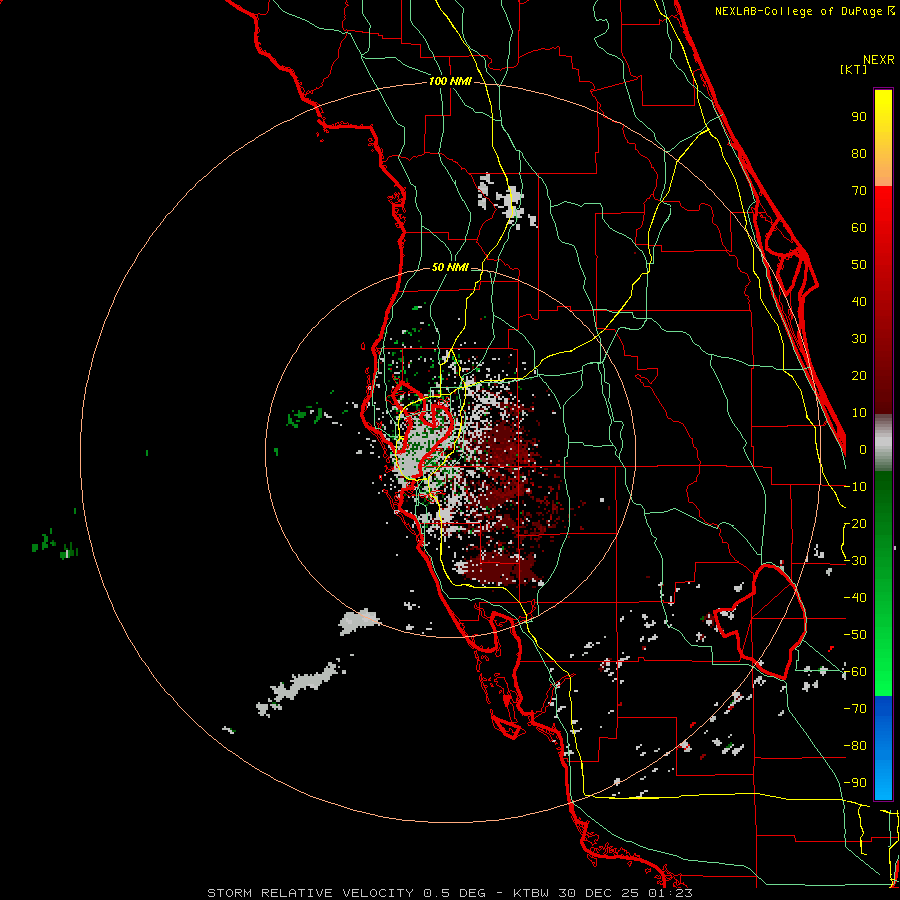The height and width of the screenshot is (900, 900).
Task: Click the "50 NMI" range ring label
Action: (450, 267)
